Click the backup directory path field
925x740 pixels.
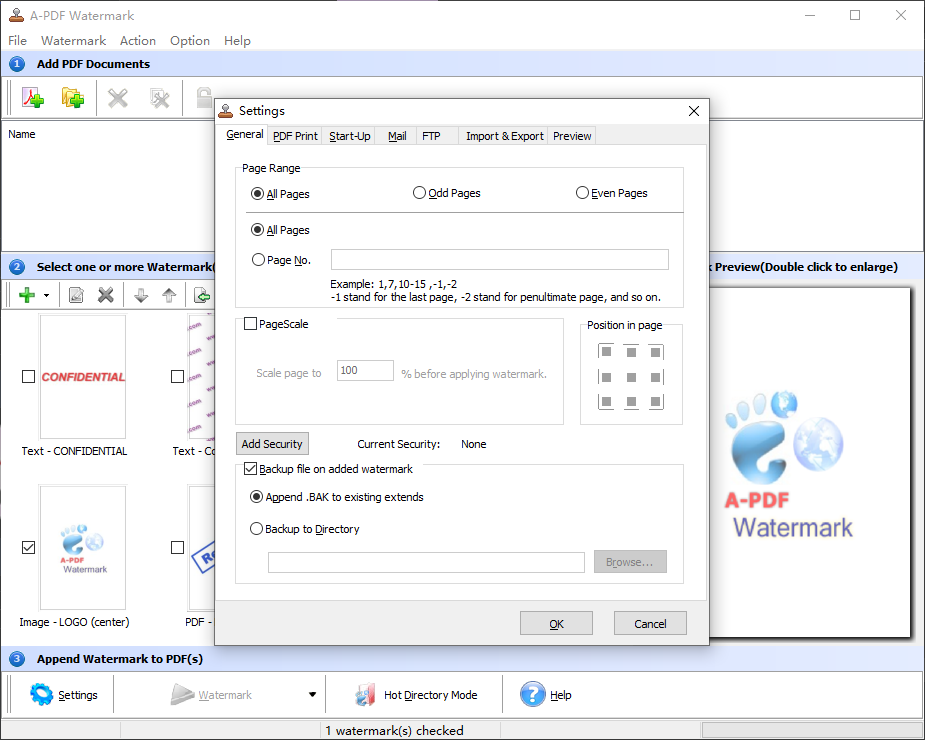click(x=426, y=562)
